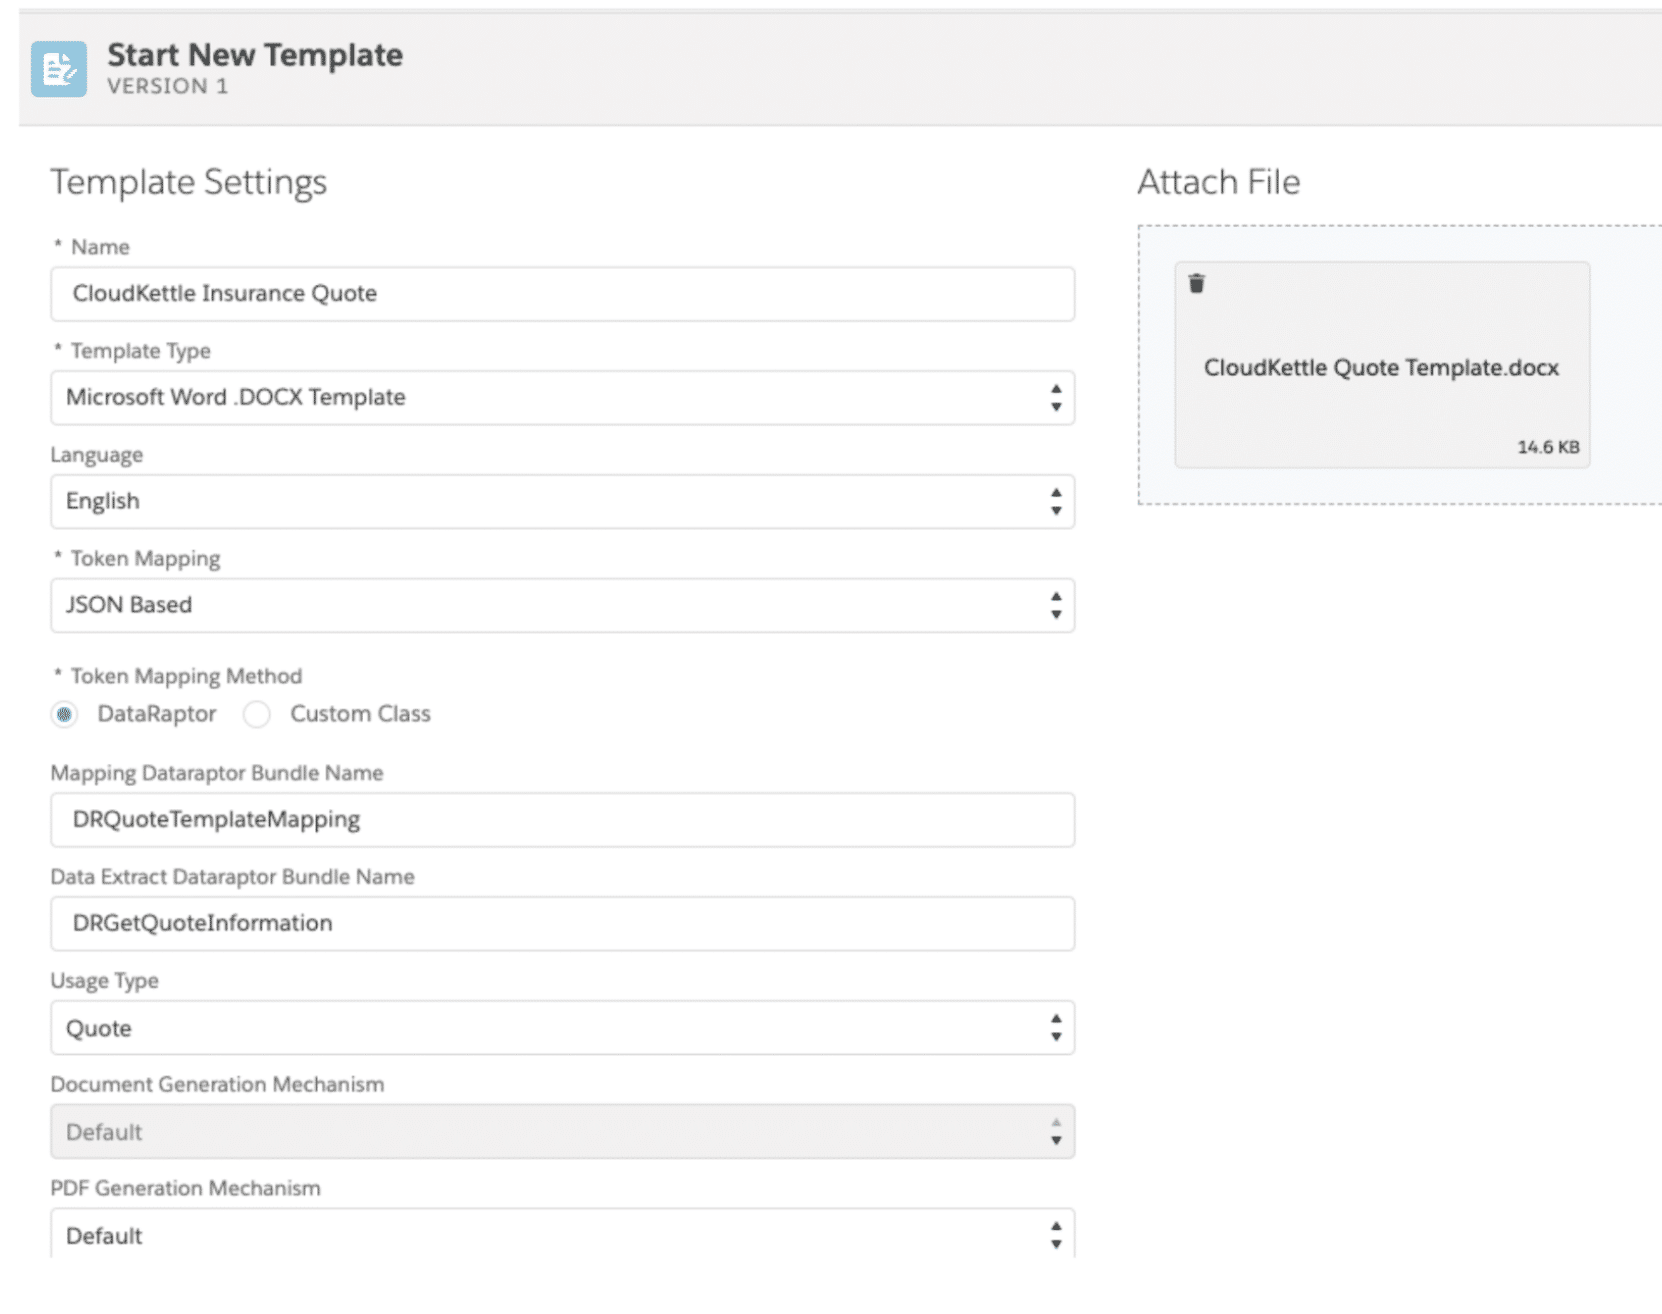This screenshot has height=1314, width=1662.
Task: Click the Template Settings heading
Action: (189, 182)
